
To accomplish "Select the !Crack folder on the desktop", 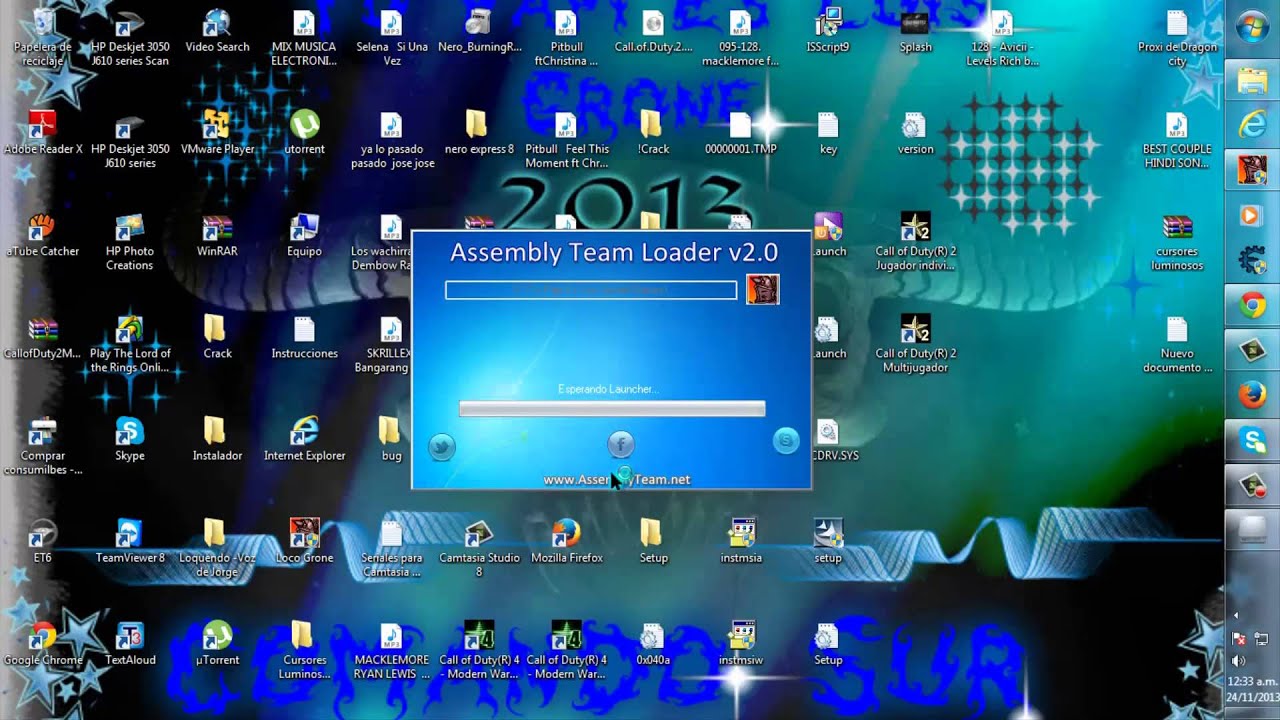I will click(653, 134).
